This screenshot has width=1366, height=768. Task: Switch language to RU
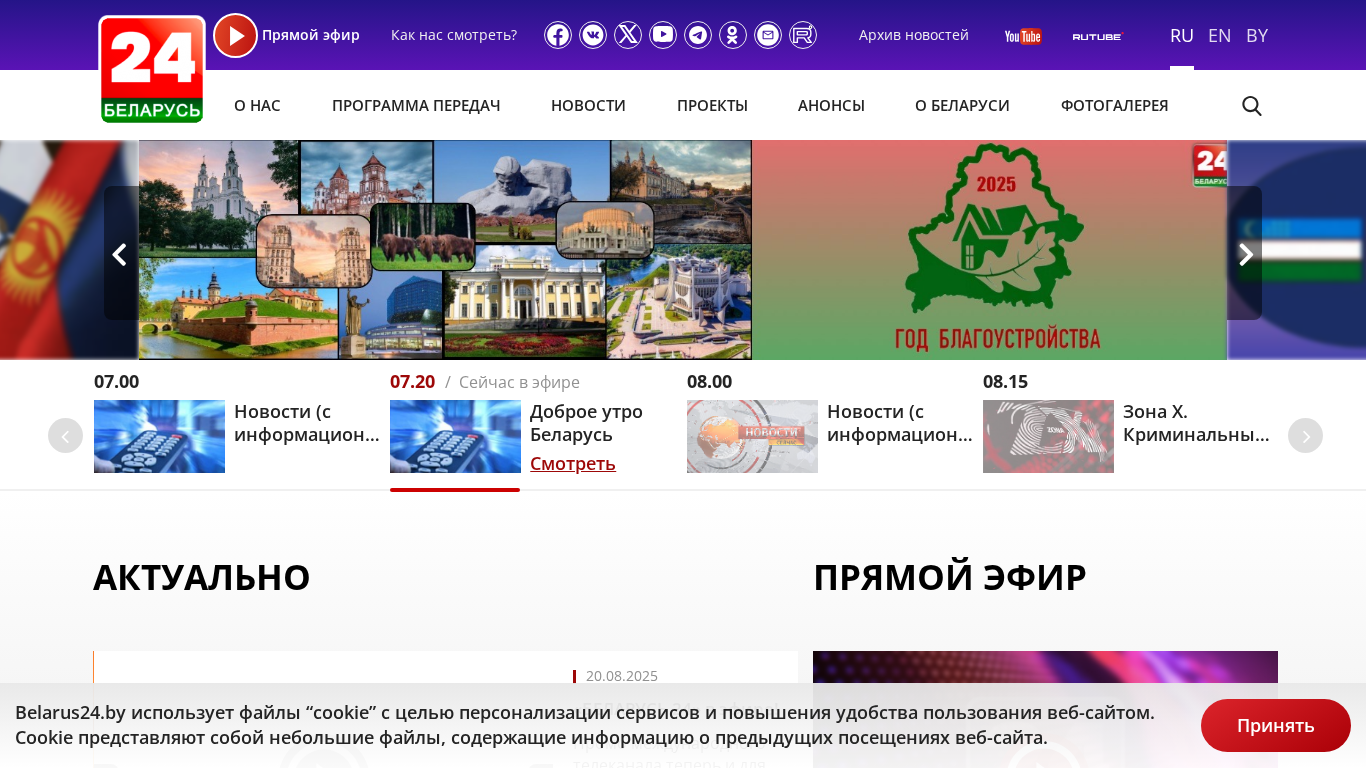click(x=1182, y=36)
